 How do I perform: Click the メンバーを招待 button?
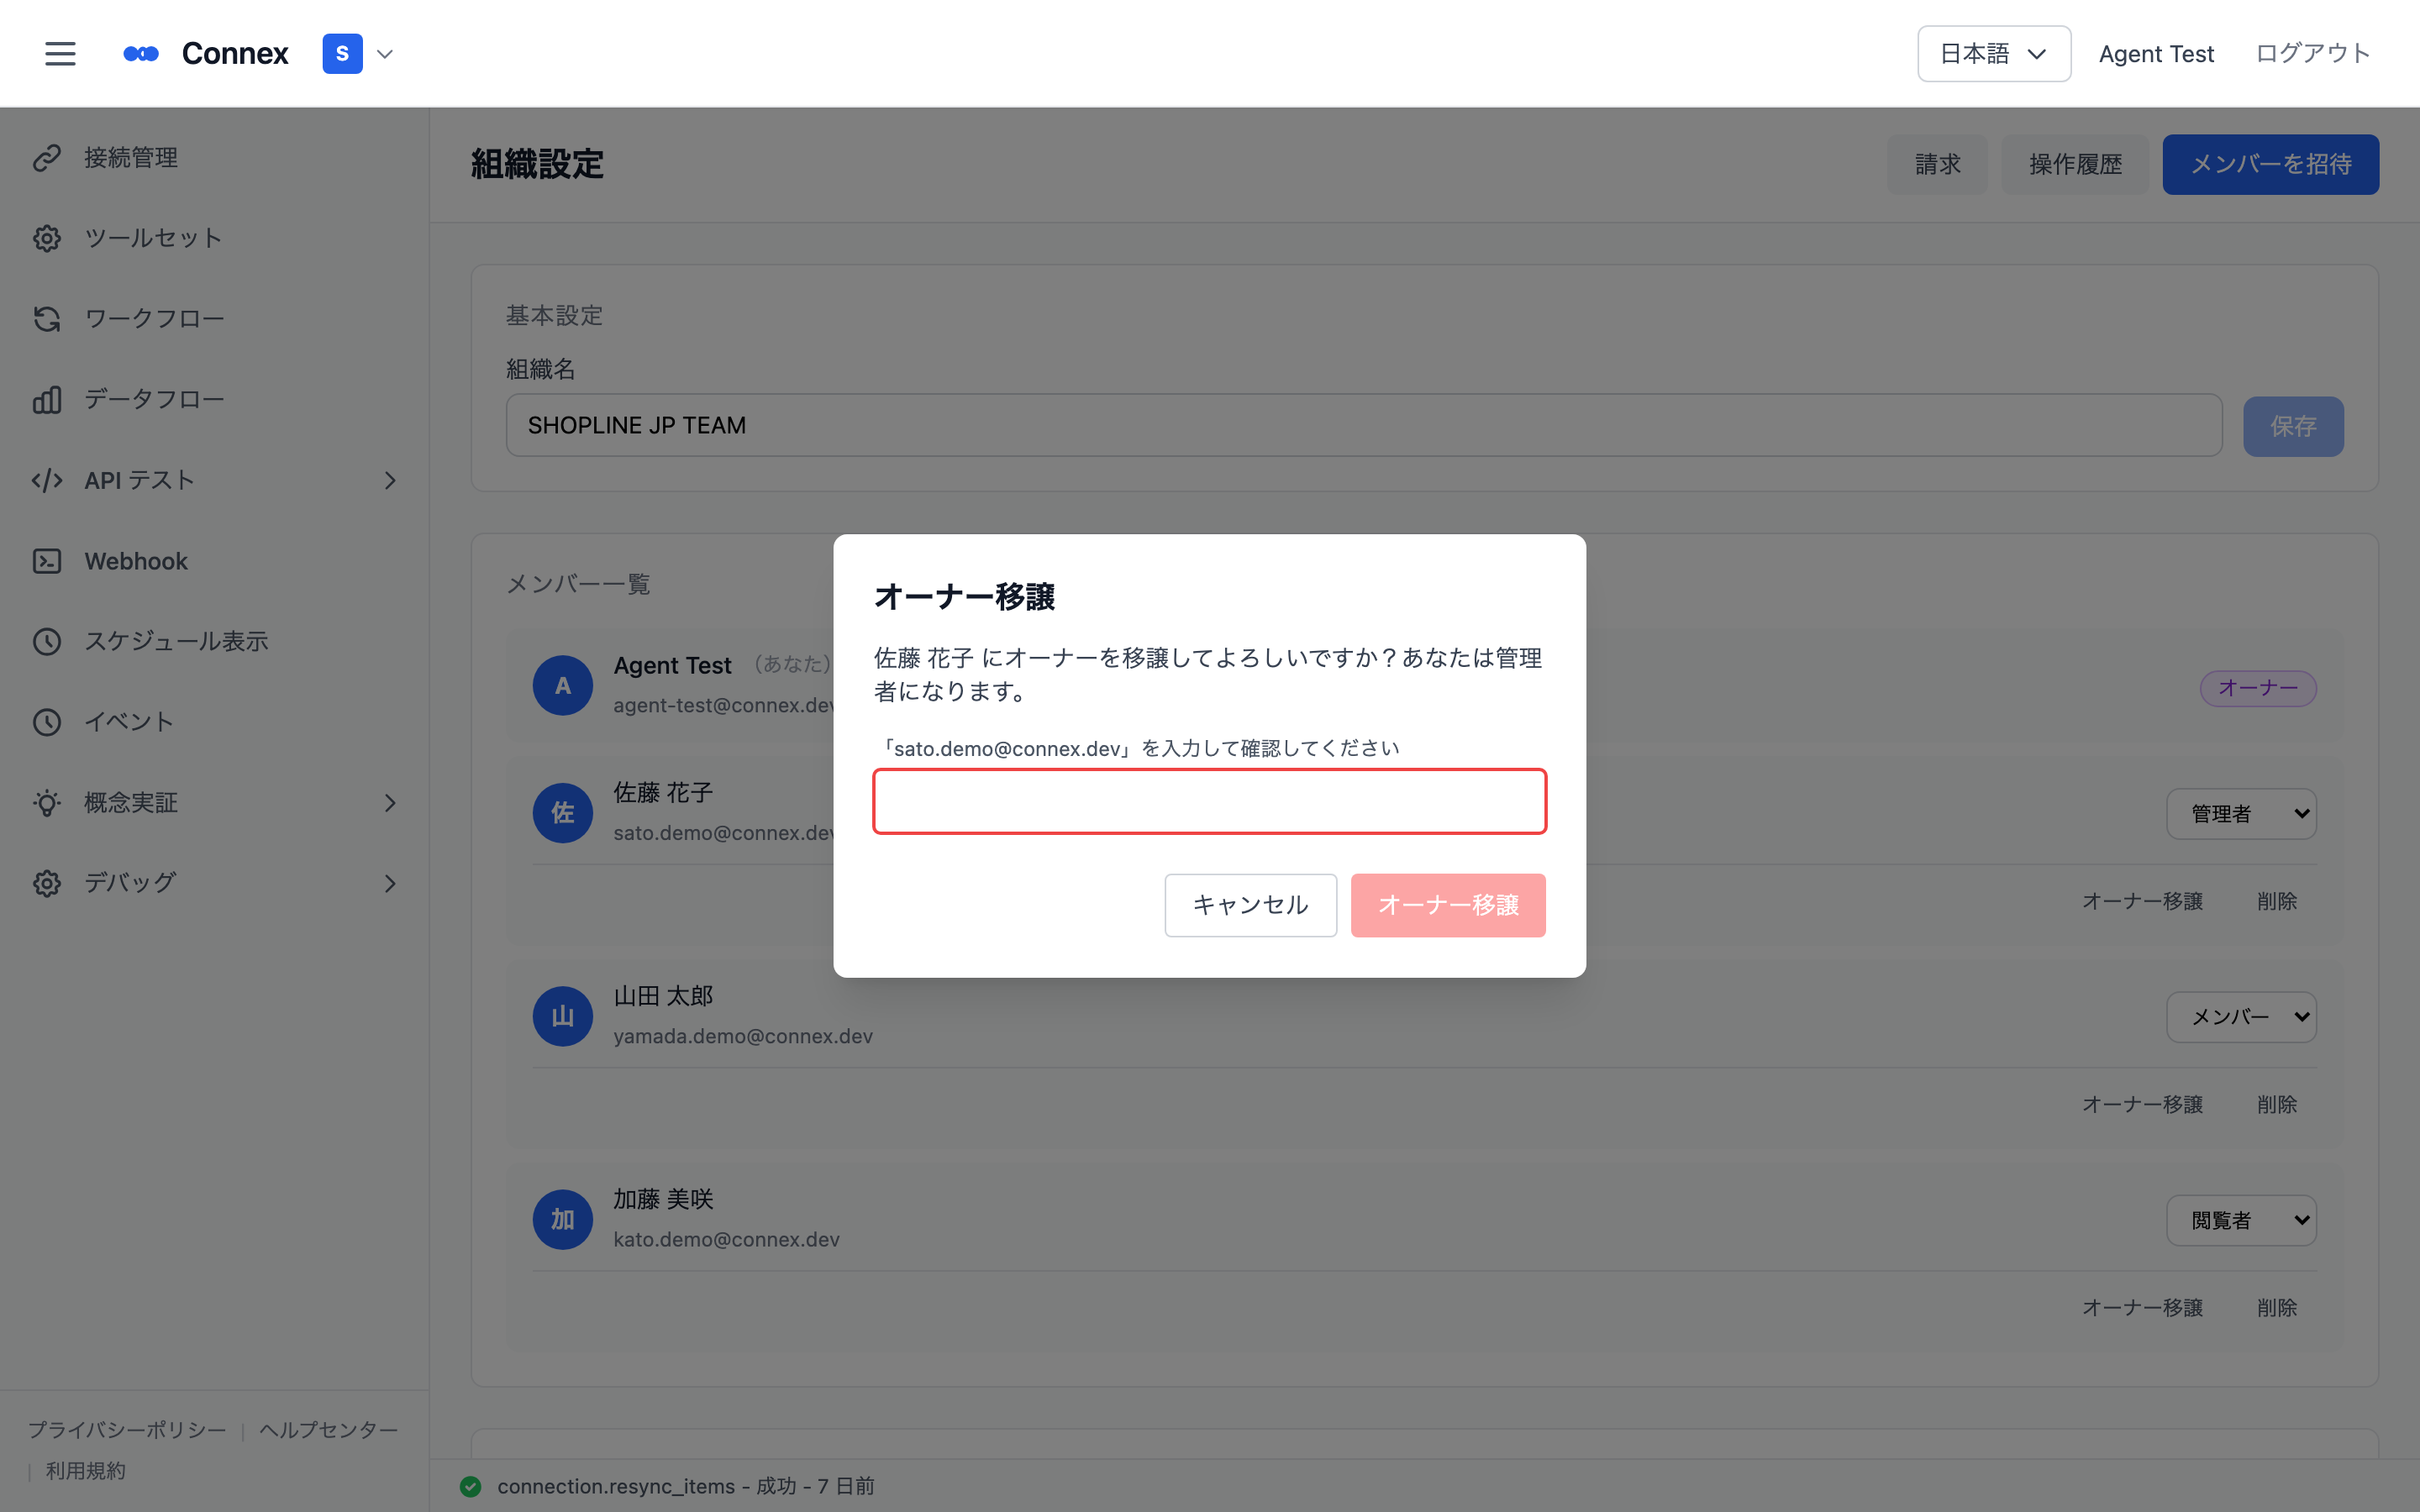pos(2270,164)
